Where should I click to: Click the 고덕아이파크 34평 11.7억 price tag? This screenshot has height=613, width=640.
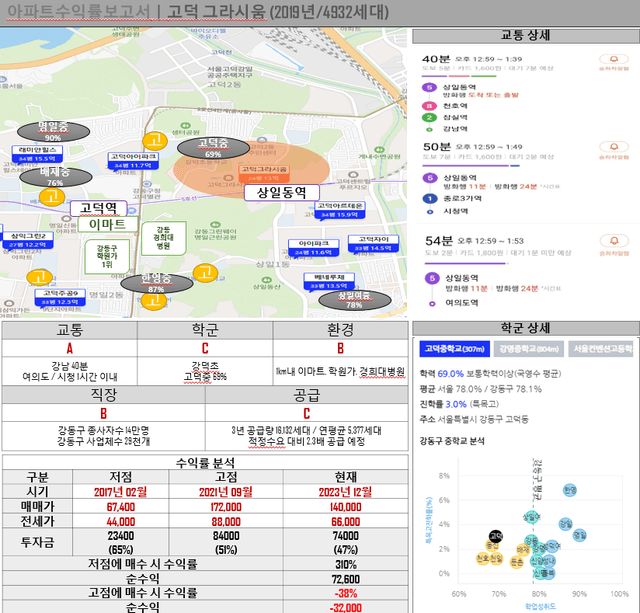133,161
